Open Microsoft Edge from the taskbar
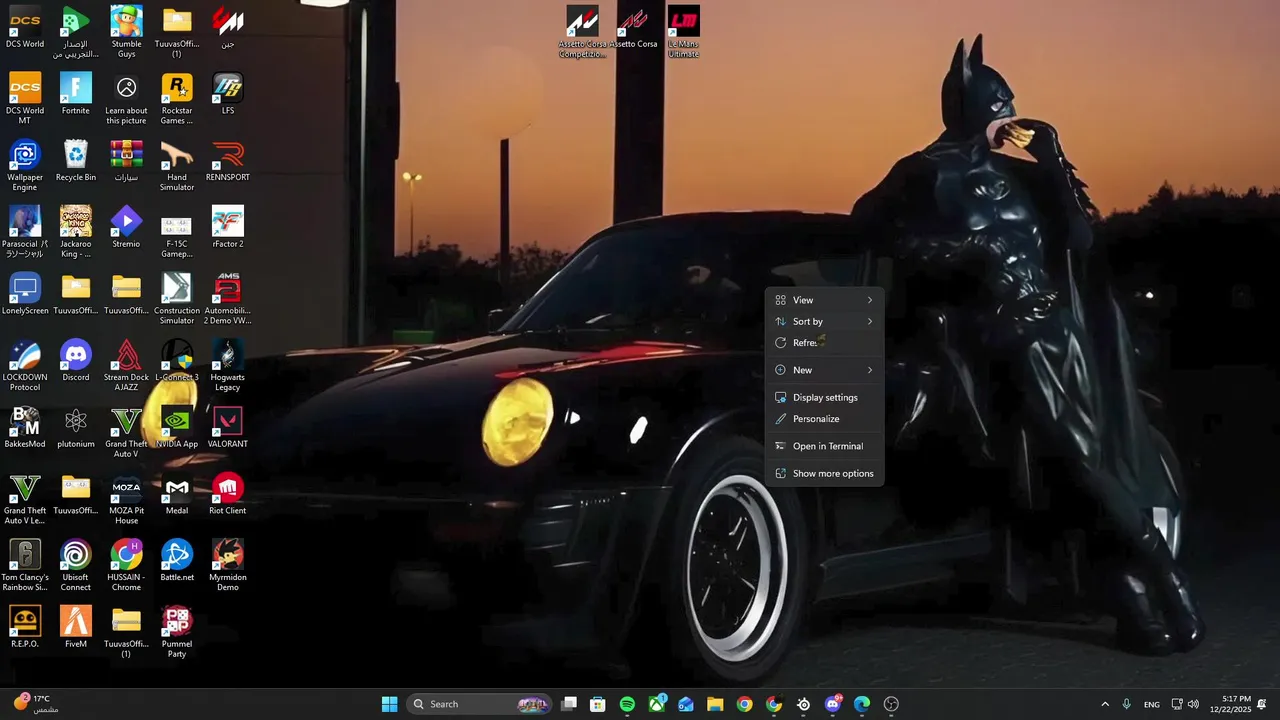Image resolution: width=1280 pixels, height=720 pixels. (862, 704)
